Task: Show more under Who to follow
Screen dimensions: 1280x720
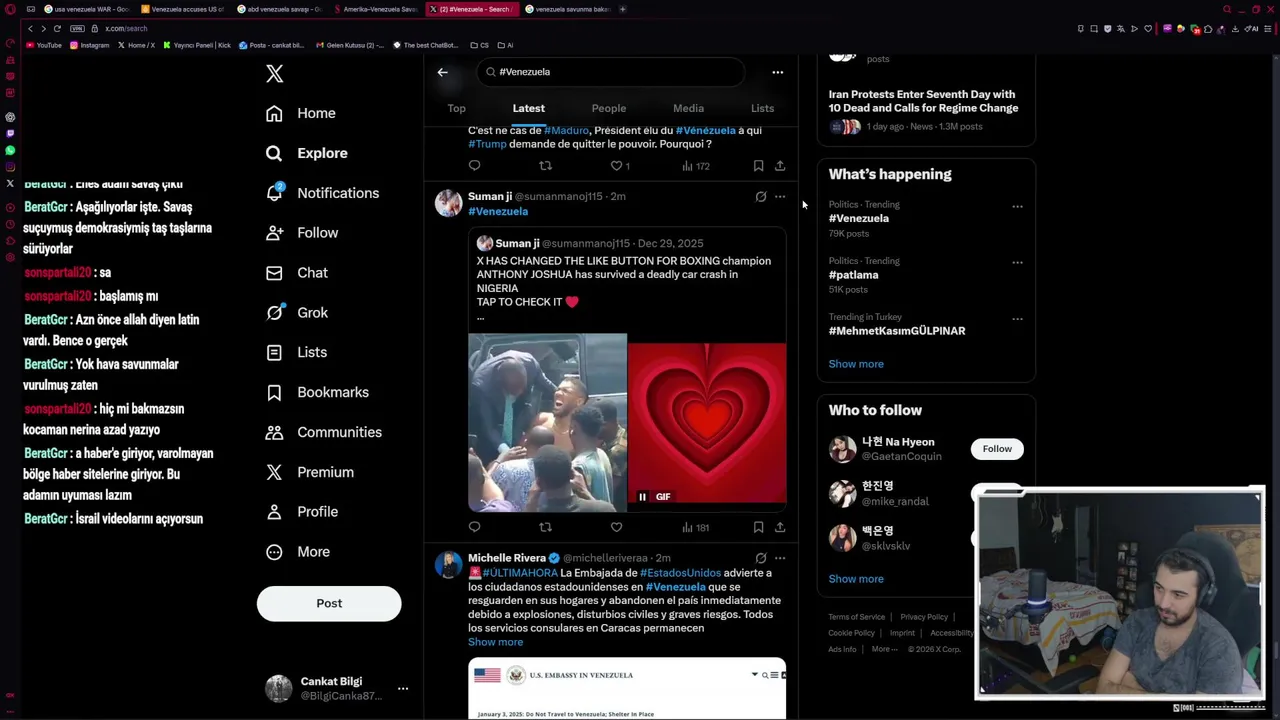Action: pos(856,579)
